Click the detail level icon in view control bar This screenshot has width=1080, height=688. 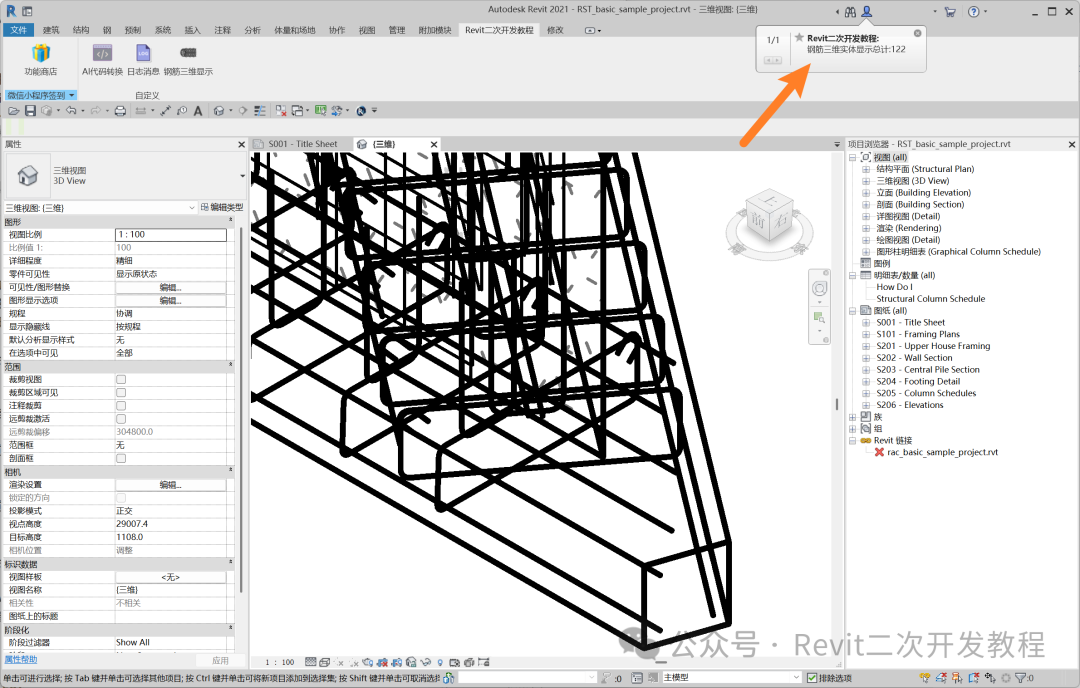tap(311, 662)
